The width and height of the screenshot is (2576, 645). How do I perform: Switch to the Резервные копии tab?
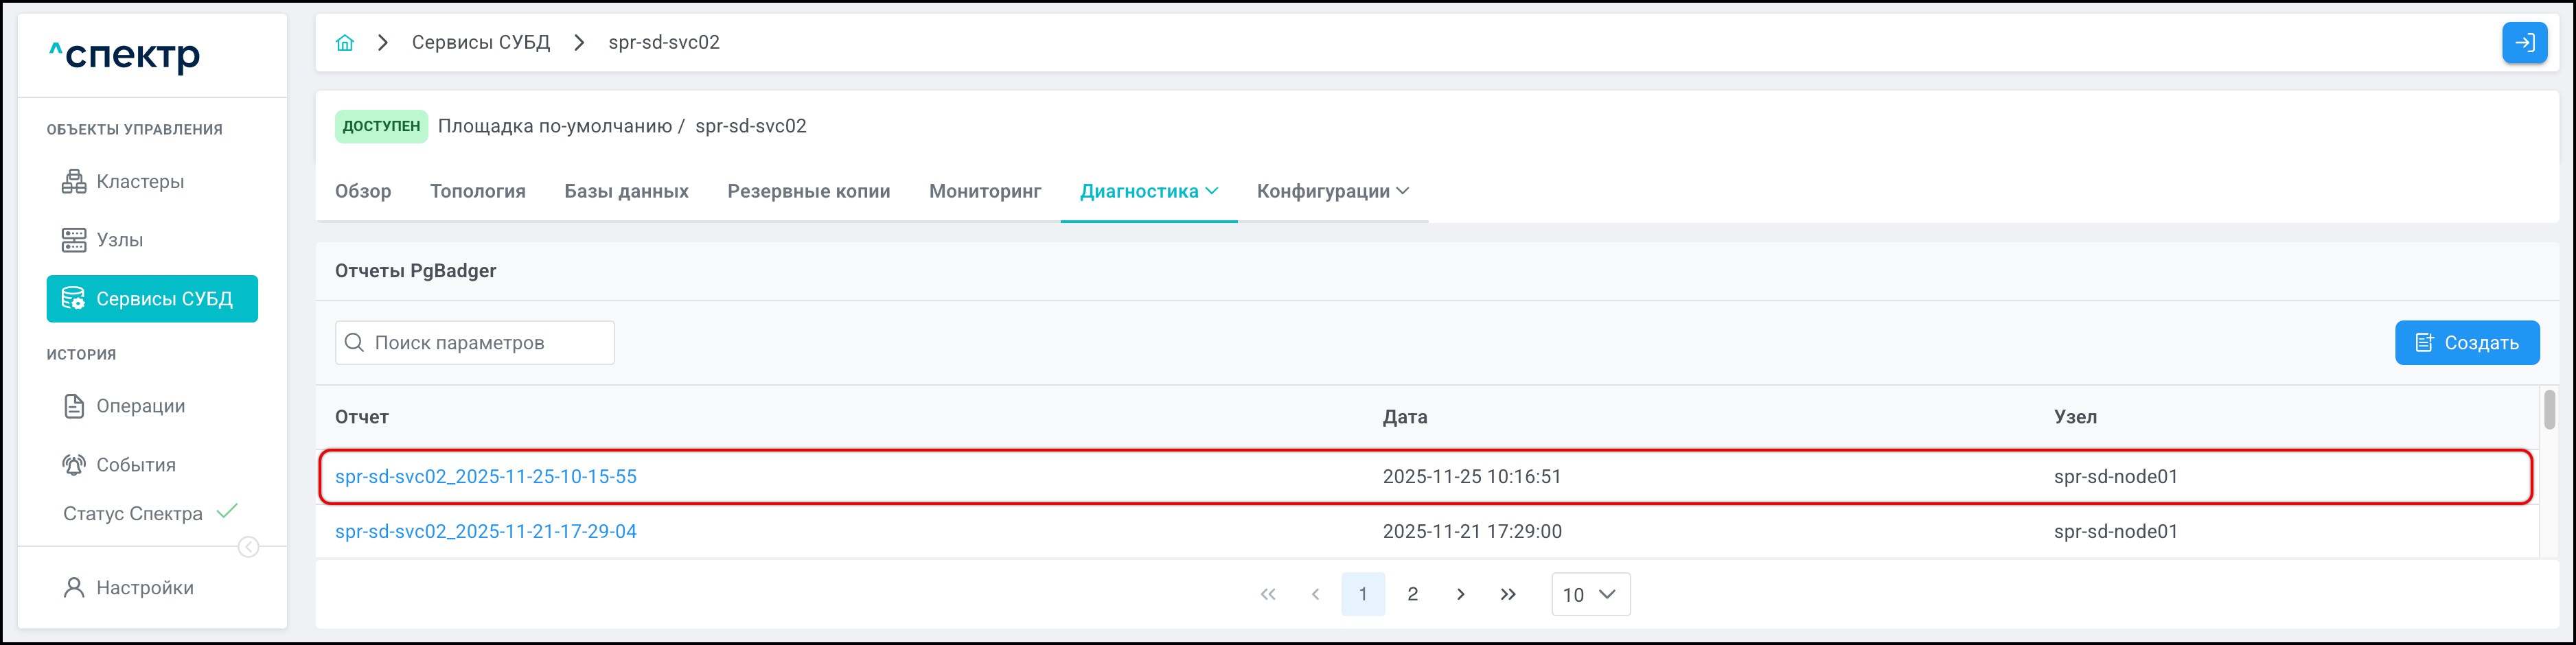coord(808,192)
